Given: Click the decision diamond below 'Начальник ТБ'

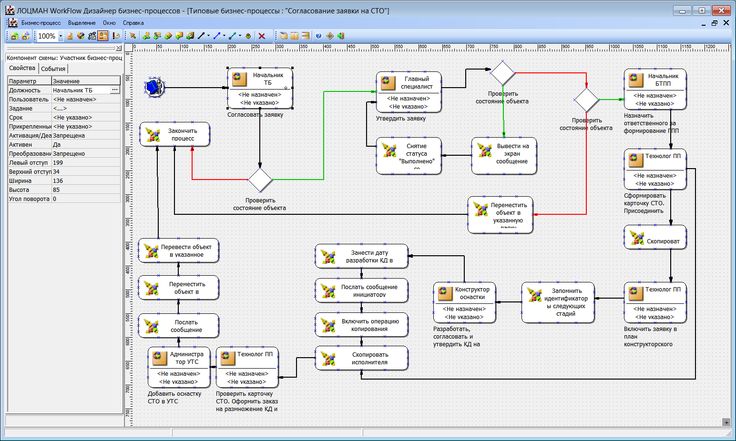Looking at the screenshot, I should tap(260, 180).
